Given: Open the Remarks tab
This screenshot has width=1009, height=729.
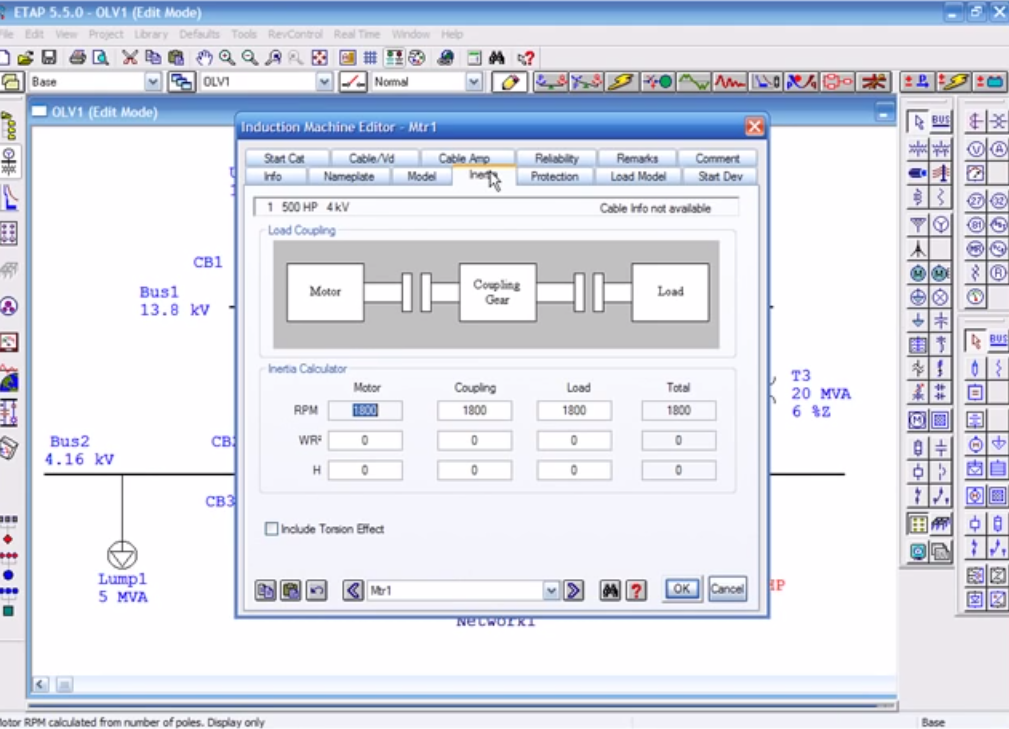Looking at the screenshot, I should pyautogui.click(x=637, y=158).
